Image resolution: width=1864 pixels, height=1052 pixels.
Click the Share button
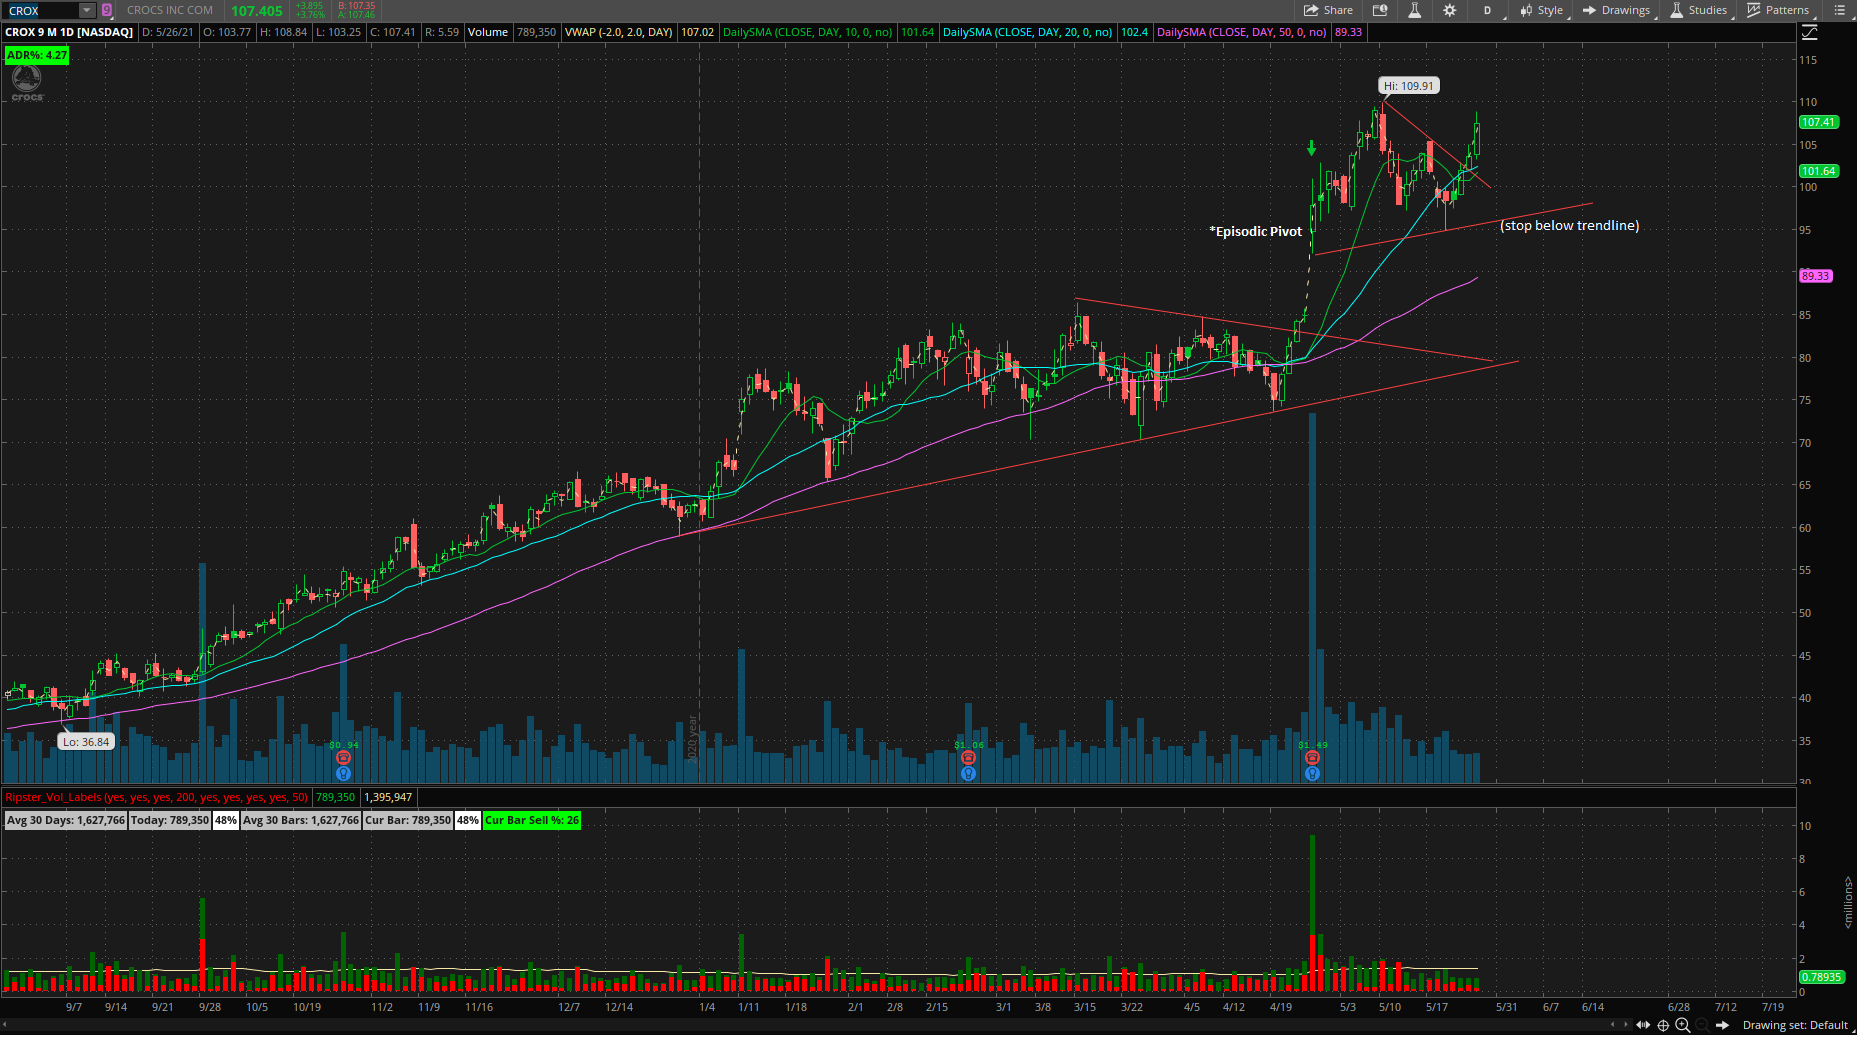[1328, 10]
